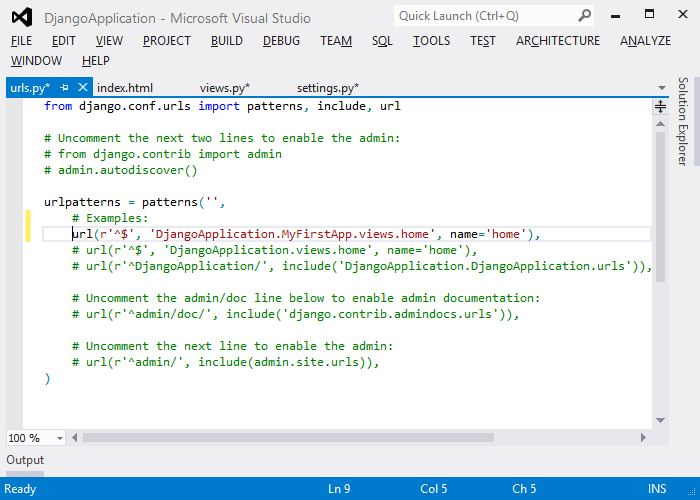
Task: Open the SQL menu
Action: 382,41
